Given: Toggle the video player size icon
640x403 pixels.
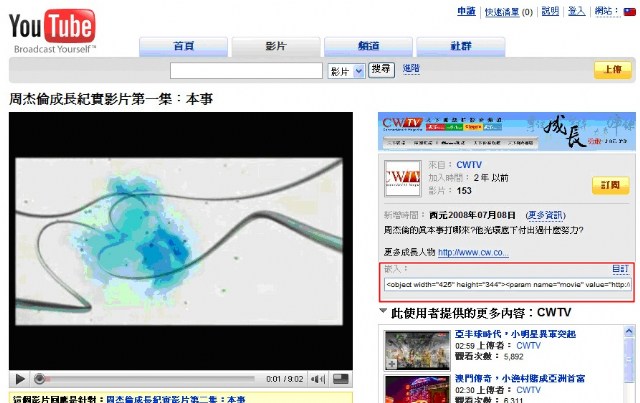Looking at the screenshot, I should pos(340,379).
